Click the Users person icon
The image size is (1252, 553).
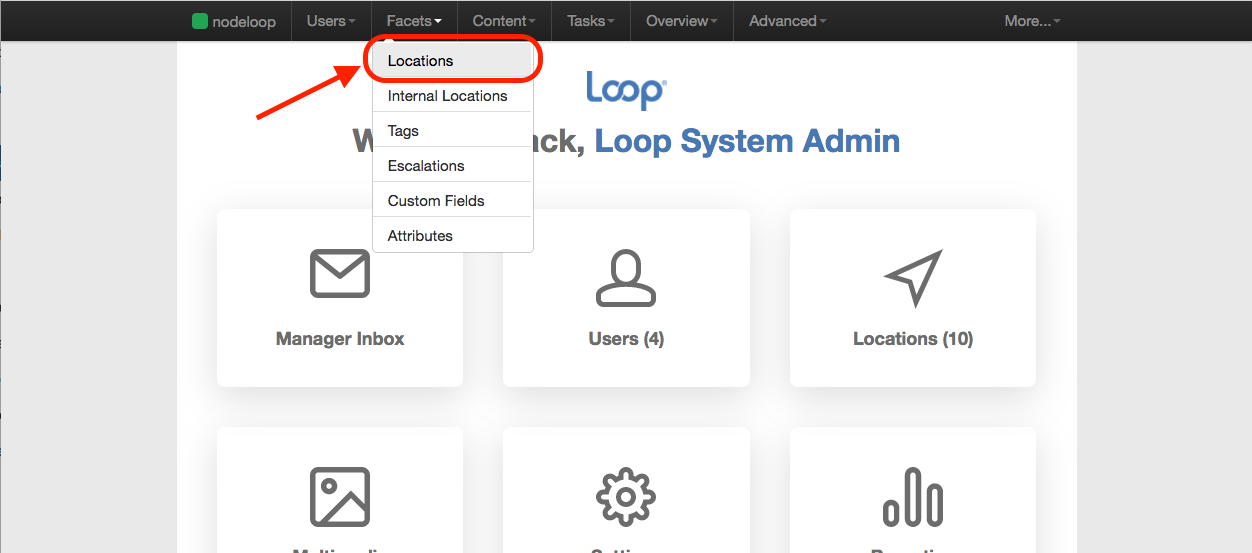tap(626, 278)
